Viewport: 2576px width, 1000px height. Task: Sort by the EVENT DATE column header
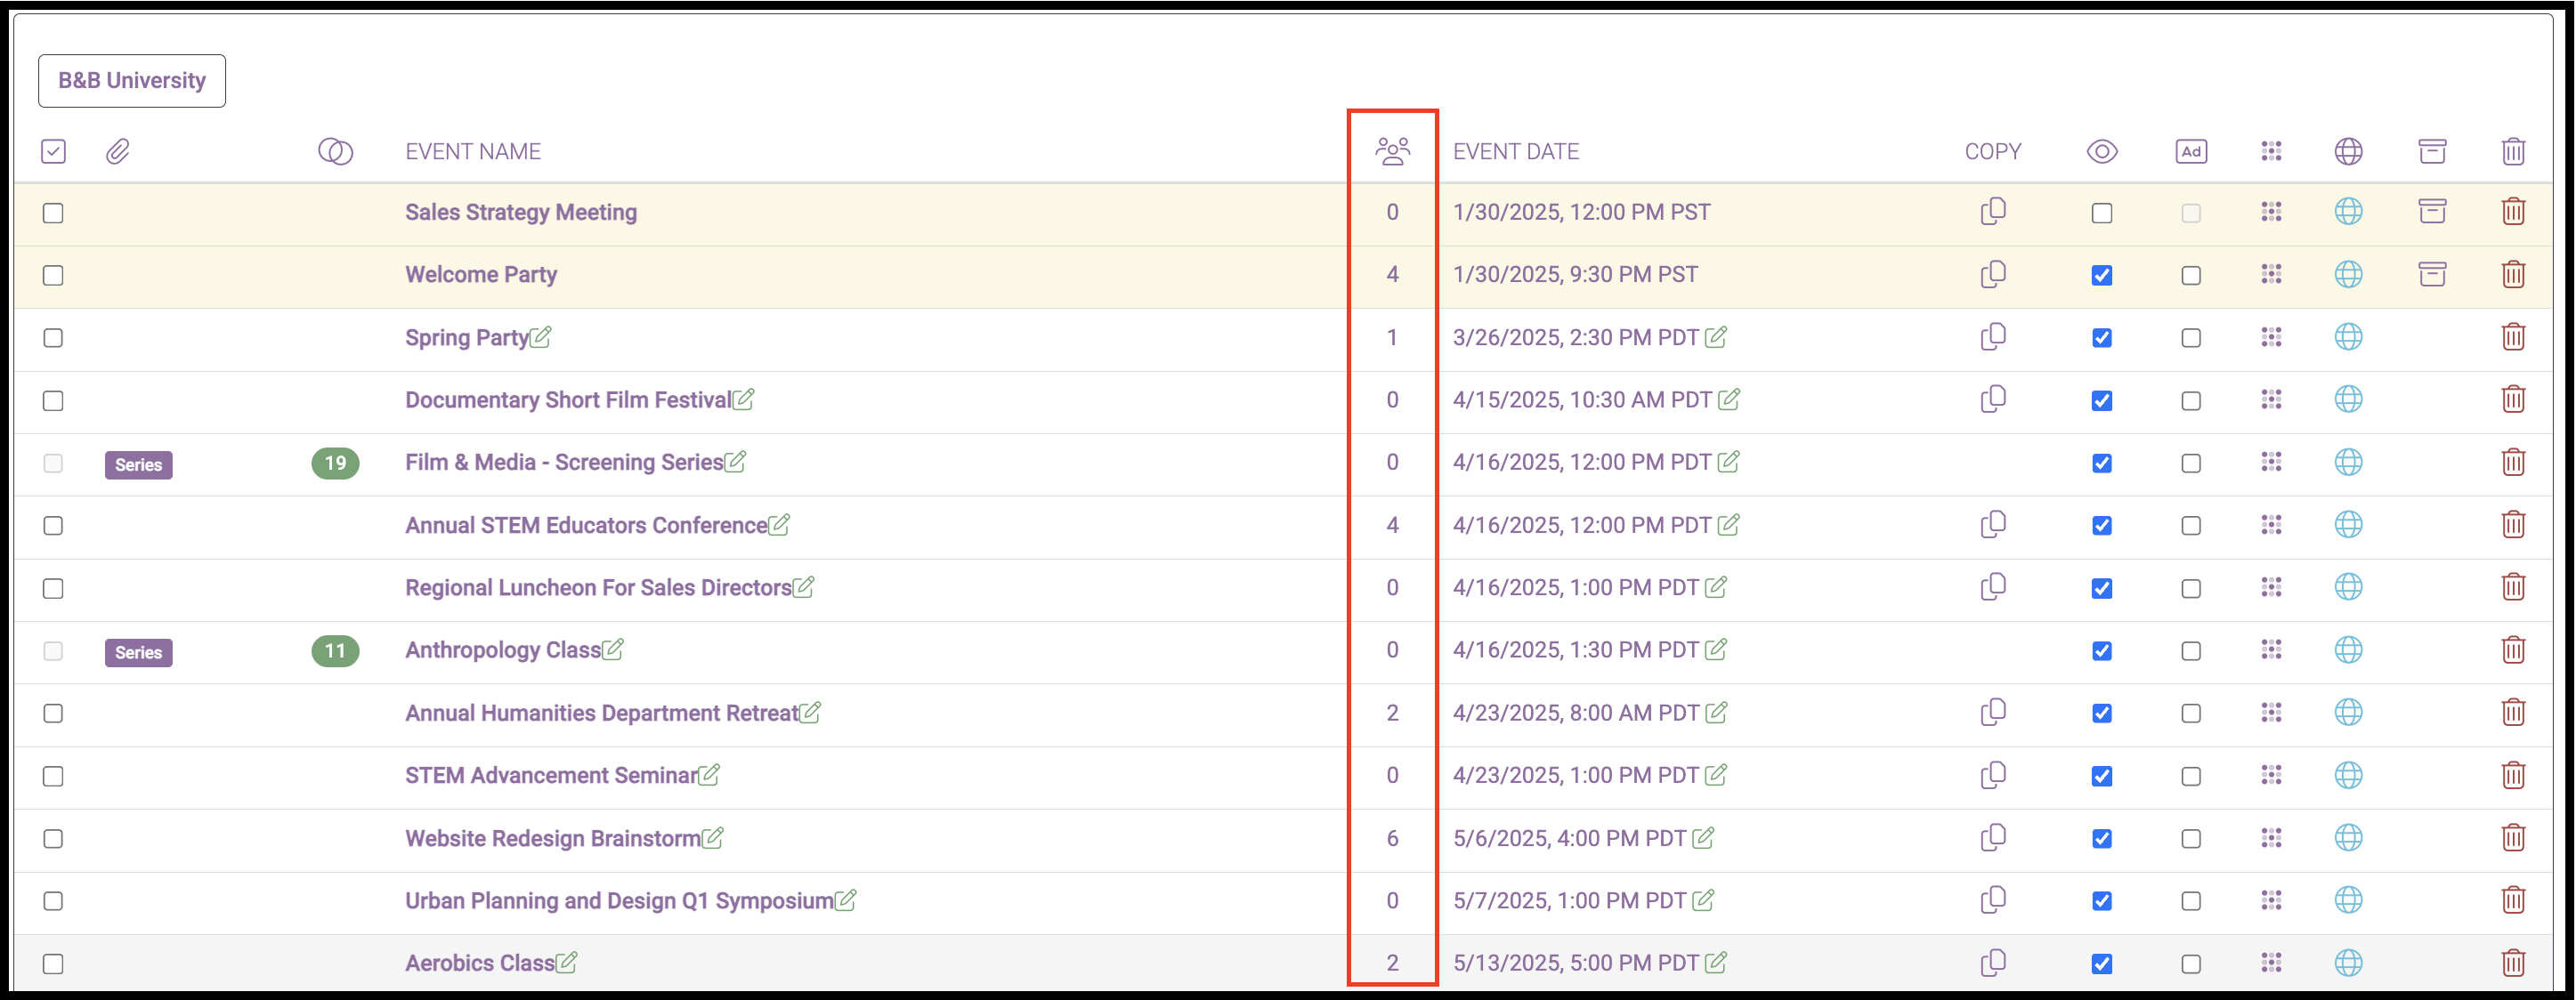click(1515, 151)
